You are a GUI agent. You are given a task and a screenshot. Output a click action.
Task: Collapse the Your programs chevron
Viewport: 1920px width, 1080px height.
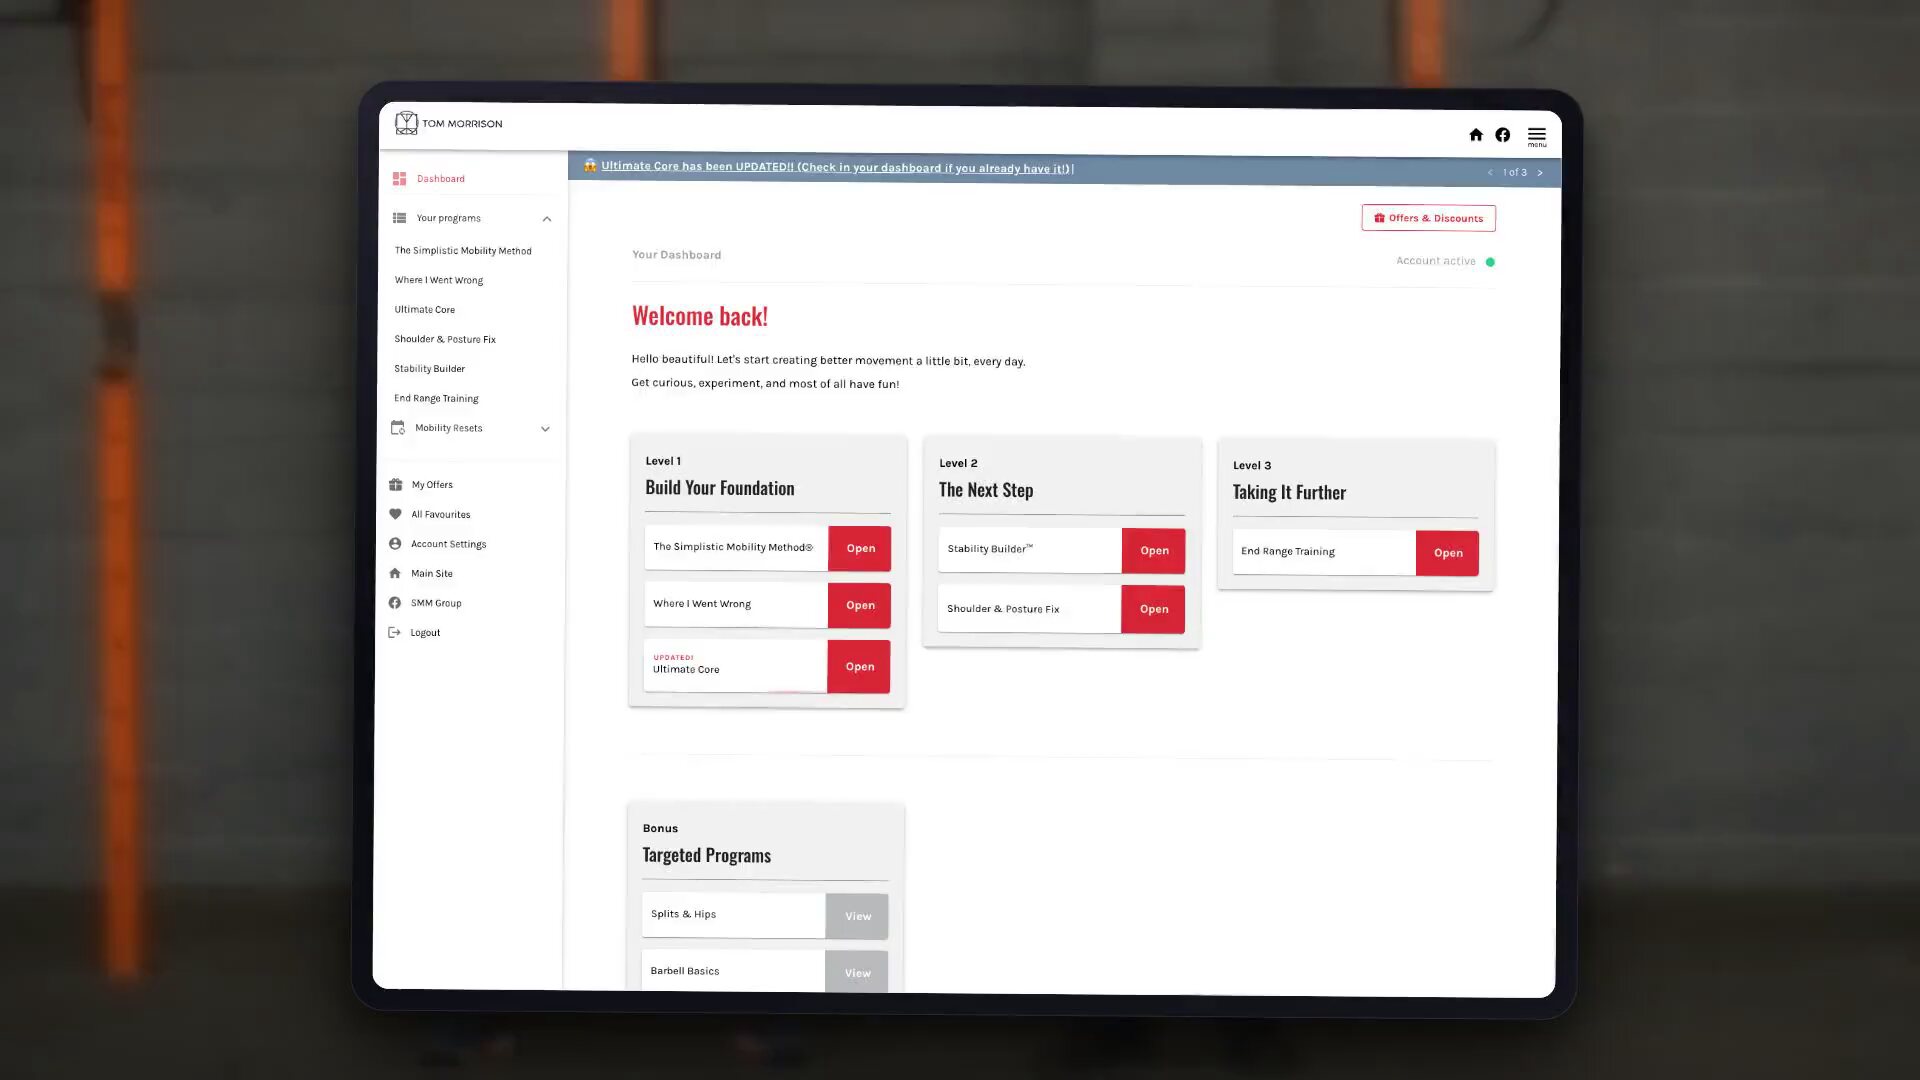[547, 219]
